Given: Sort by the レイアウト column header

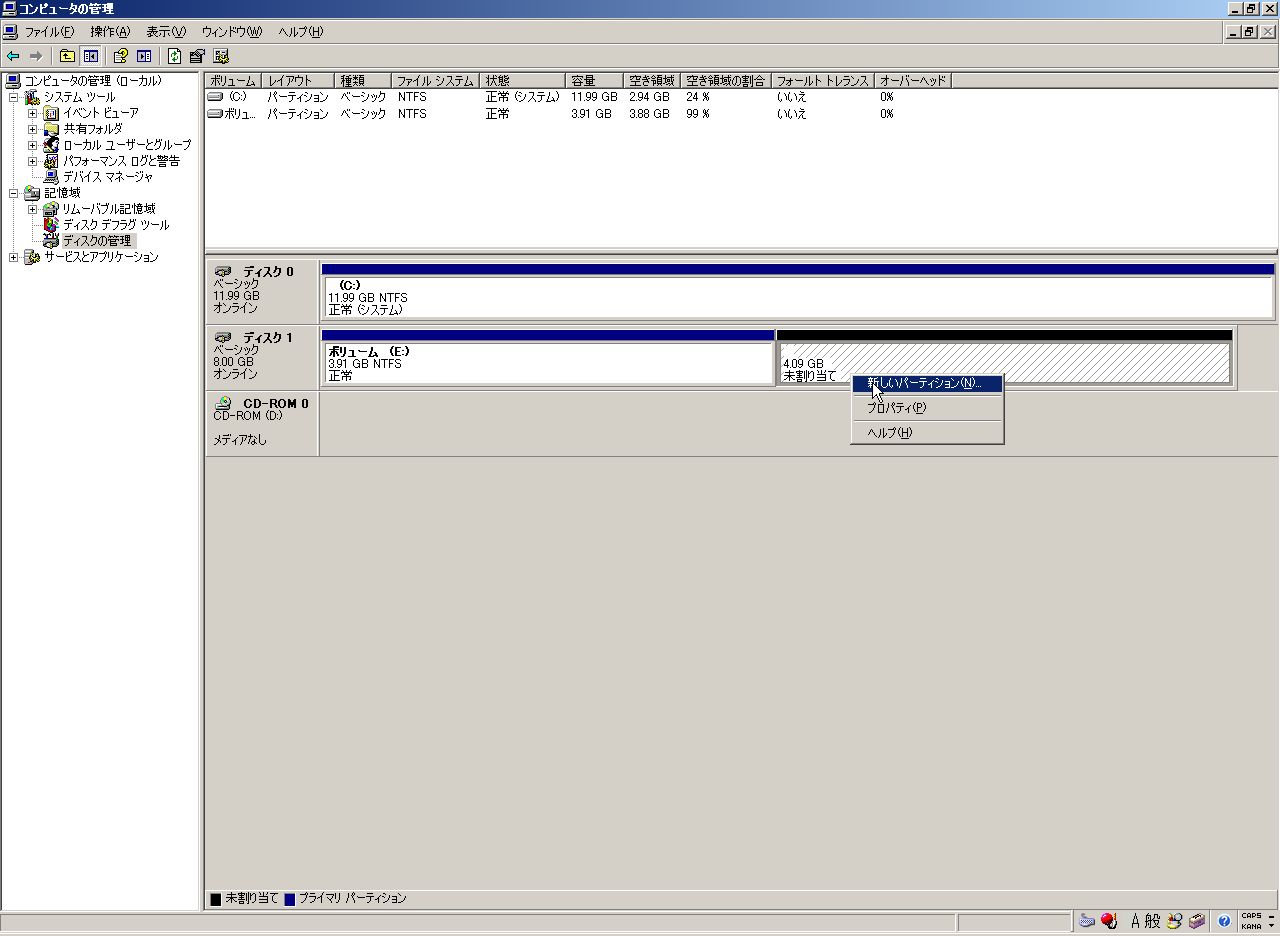Looking at the screenshot, I should [x=298, y=81].
